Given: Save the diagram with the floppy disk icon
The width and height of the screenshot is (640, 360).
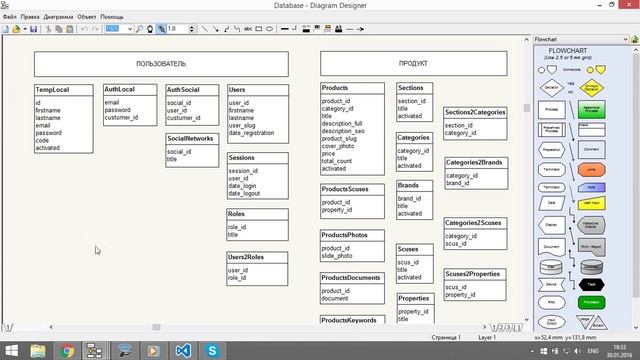Looking at the screenshot, I should pyautogui.click(x=33, y=29).
